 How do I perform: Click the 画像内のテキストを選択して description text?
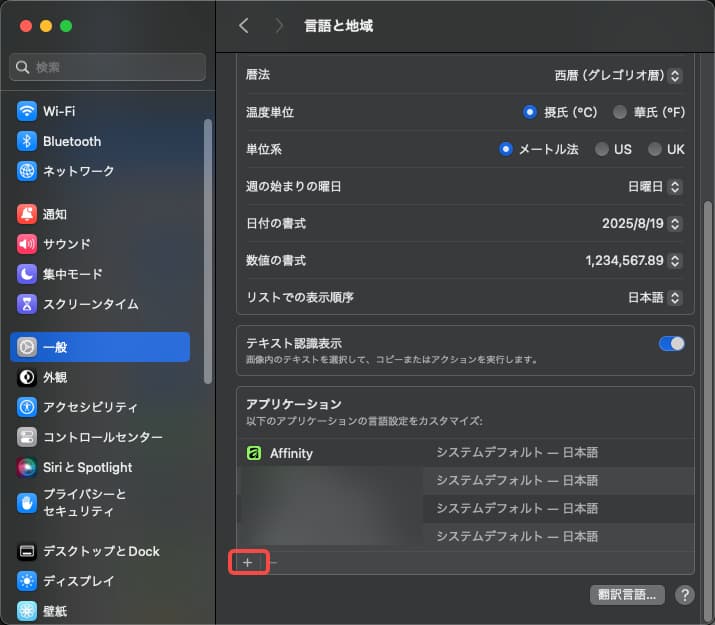(392, 360)
